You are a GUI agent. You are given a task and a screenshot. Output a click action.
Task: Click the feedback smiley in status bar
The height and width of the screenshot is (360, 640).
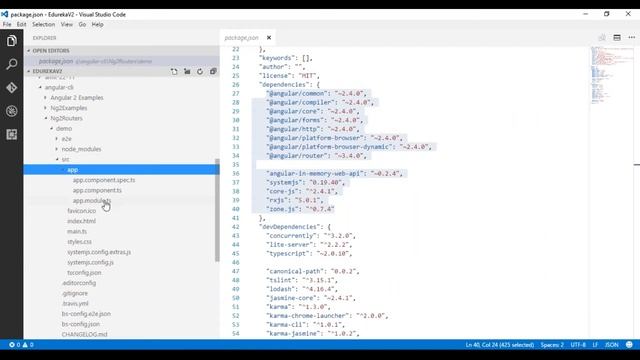629,345
